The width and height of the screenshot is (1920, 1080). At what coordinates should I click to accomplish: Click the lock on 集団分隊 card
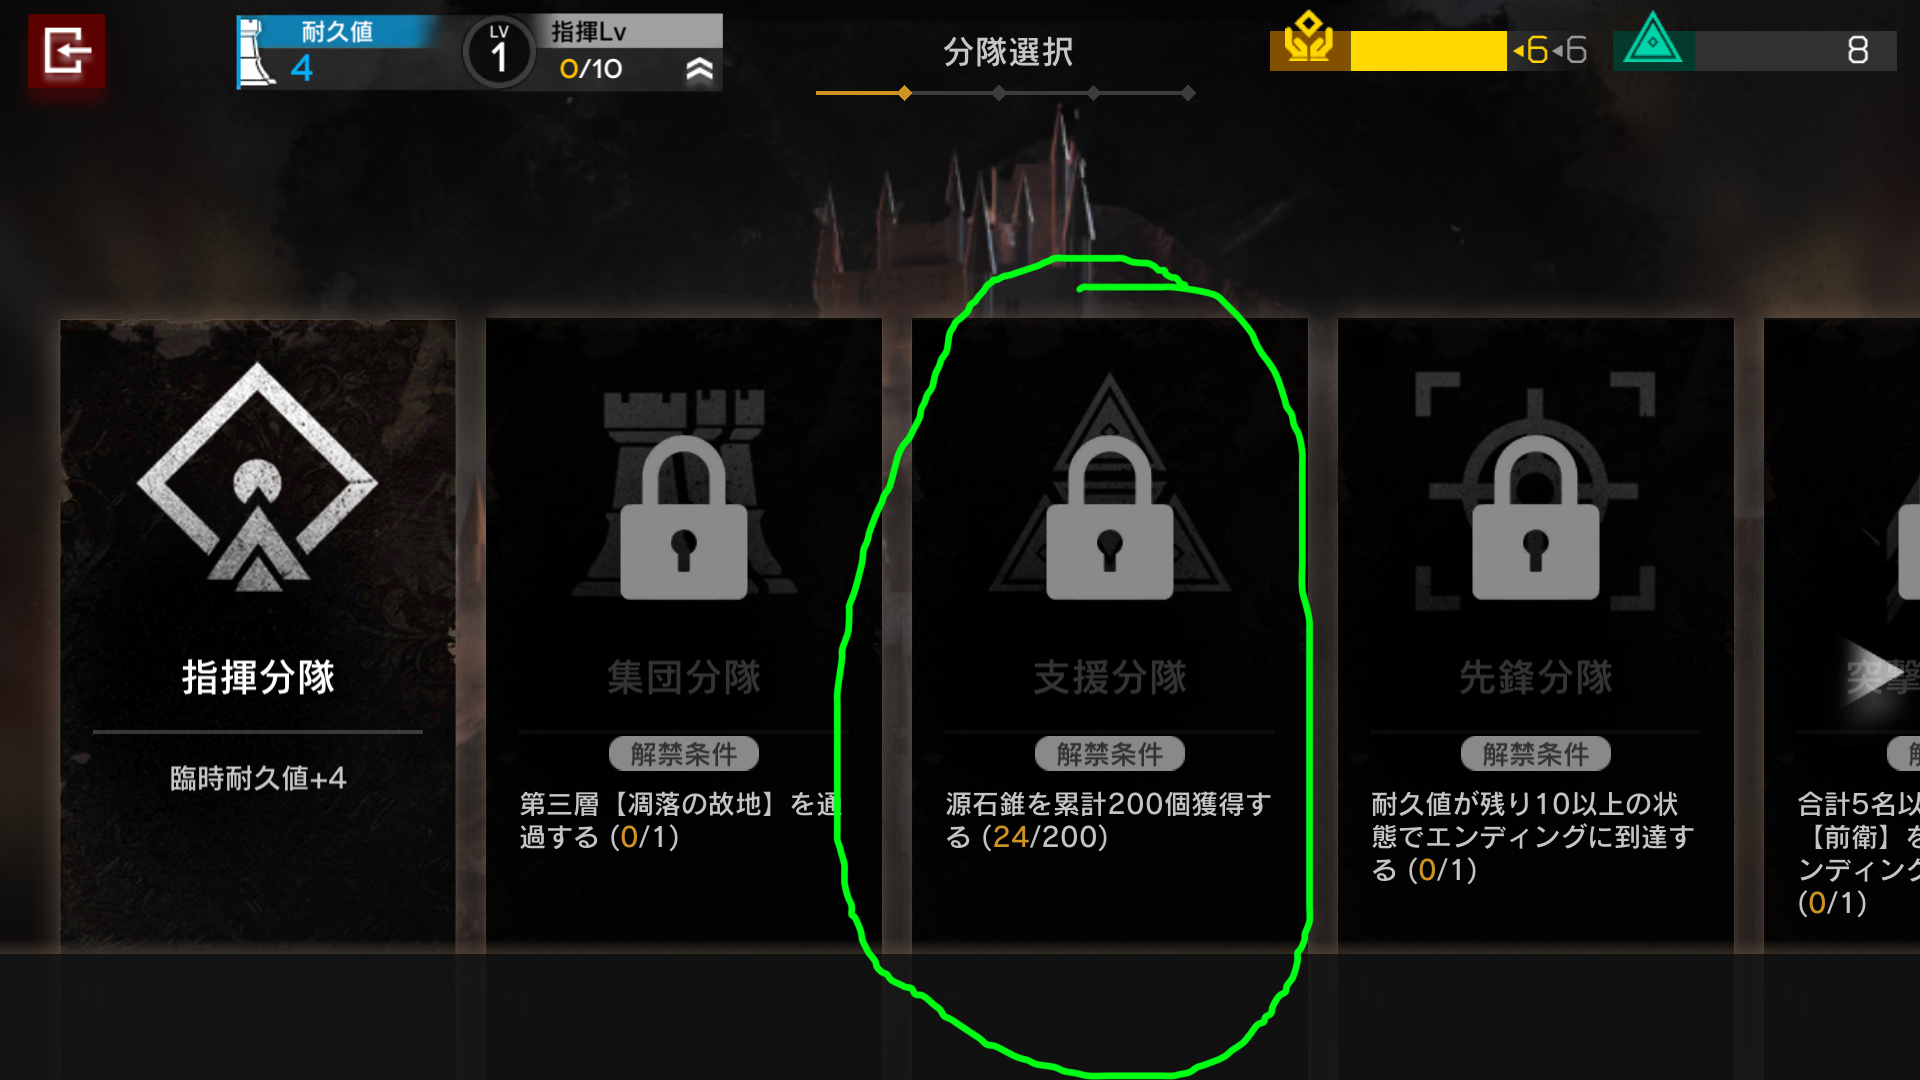684,518
